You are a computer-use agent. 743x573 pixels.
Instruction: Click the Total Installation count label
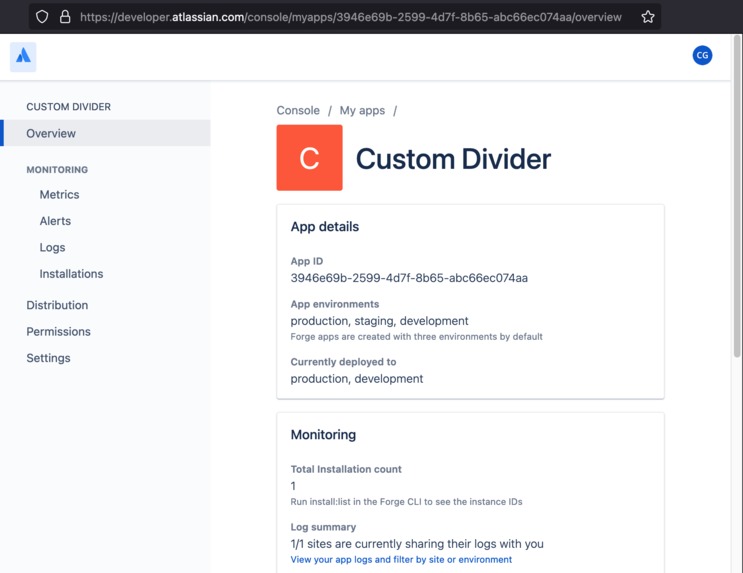click(346, 469)
